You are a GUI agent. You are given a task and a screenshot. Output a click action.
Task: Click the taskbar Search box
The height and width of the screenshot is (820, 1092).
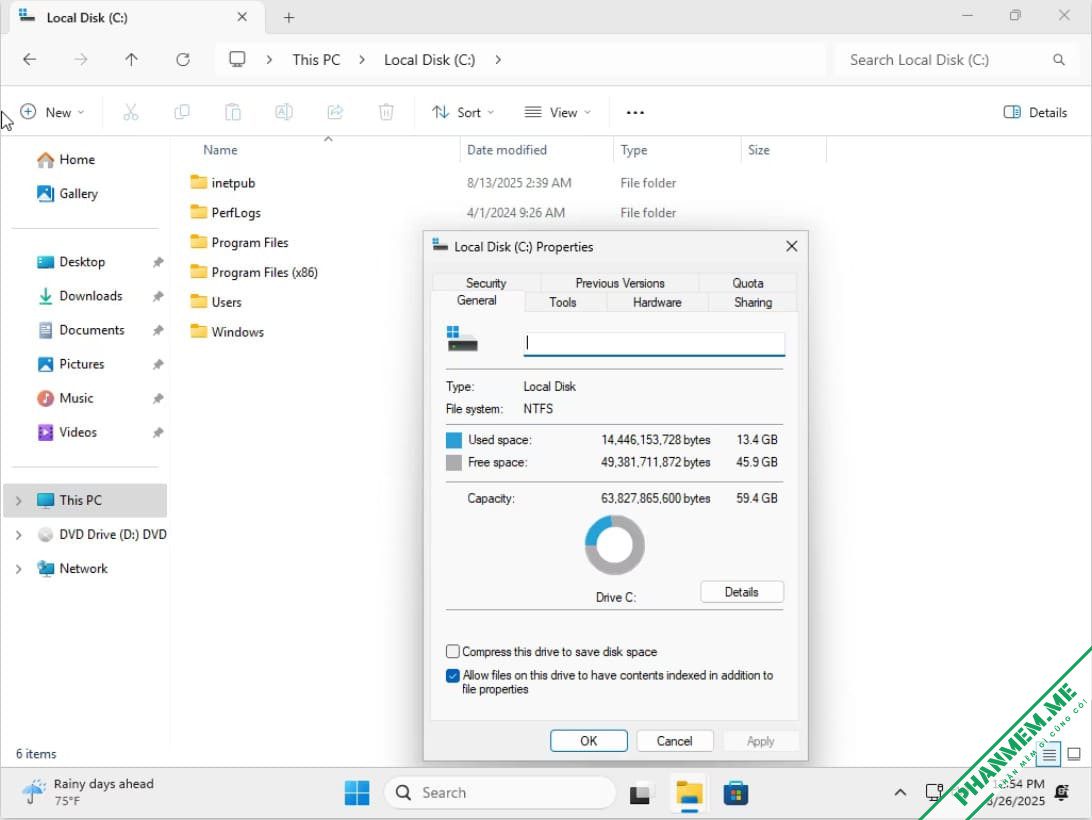pyautogui.click(x=499, y=793)
